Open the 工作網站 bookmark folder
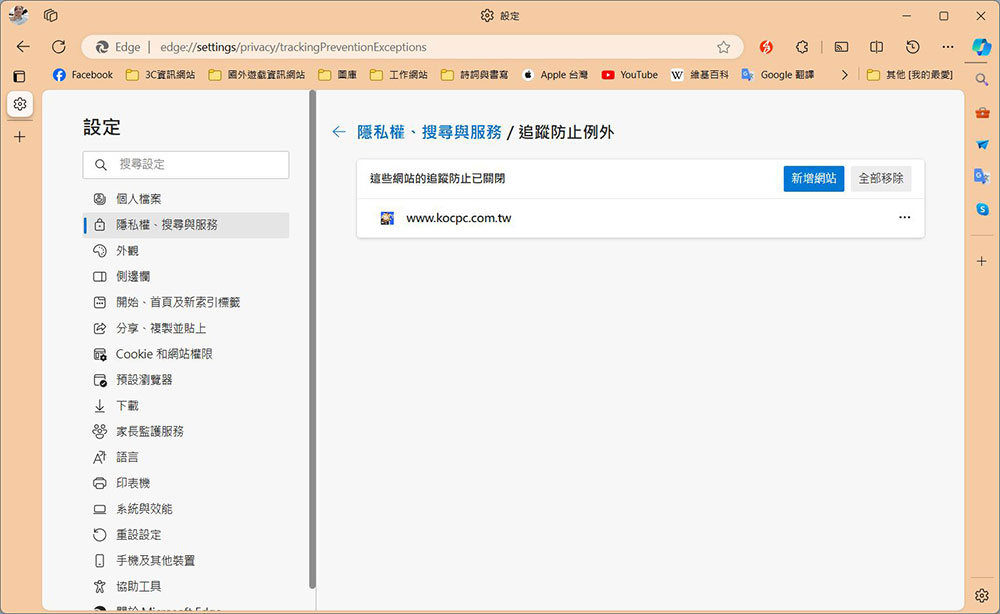Screen dimensions: 1000x614 pos(399,75)
